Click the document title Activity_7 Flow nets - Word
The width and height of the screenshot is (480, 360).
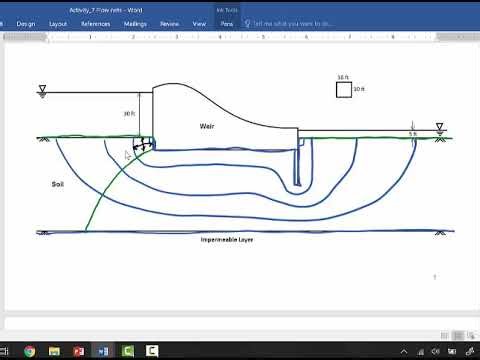(x=106, y=10)
